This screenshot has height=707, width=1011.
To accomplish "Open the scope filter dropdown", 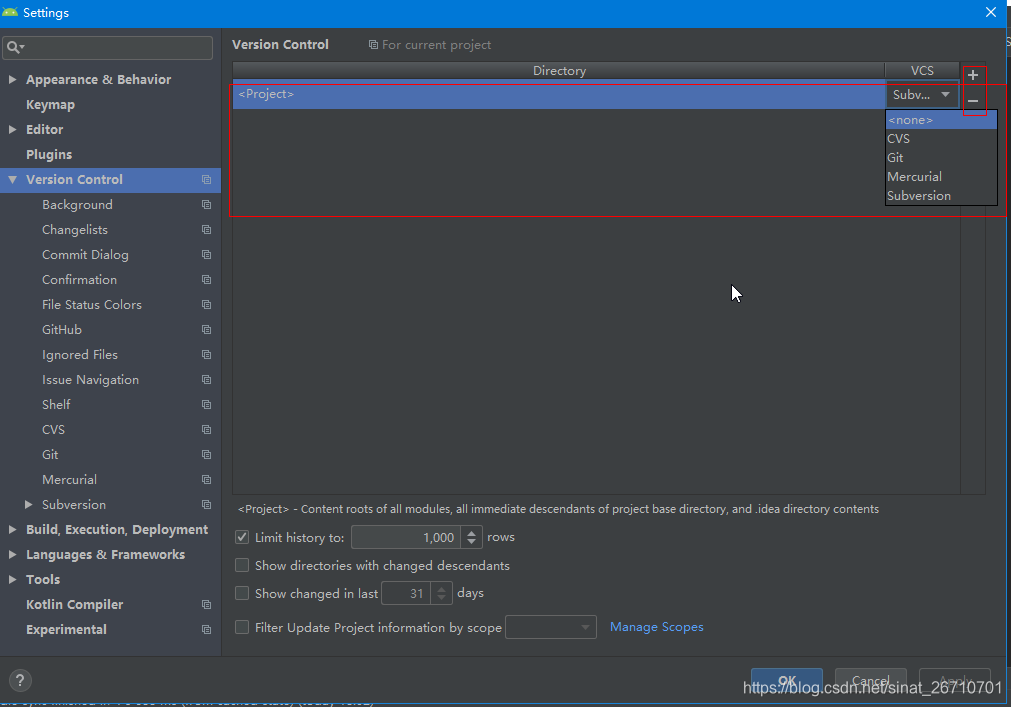I will pos(551,627).
